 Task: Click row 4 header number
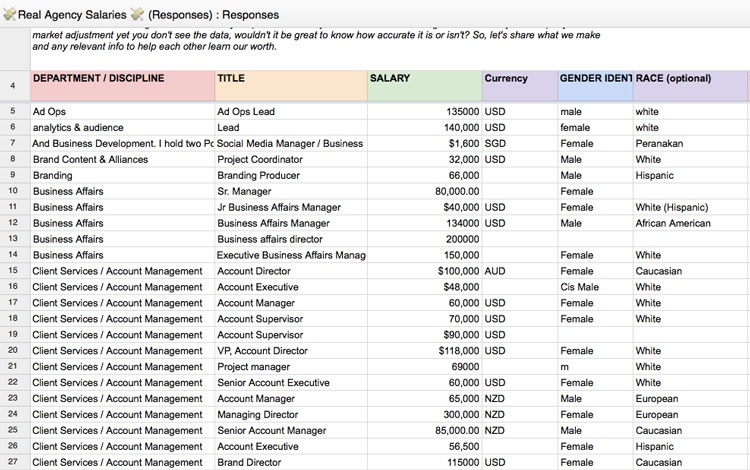[14, 85]
